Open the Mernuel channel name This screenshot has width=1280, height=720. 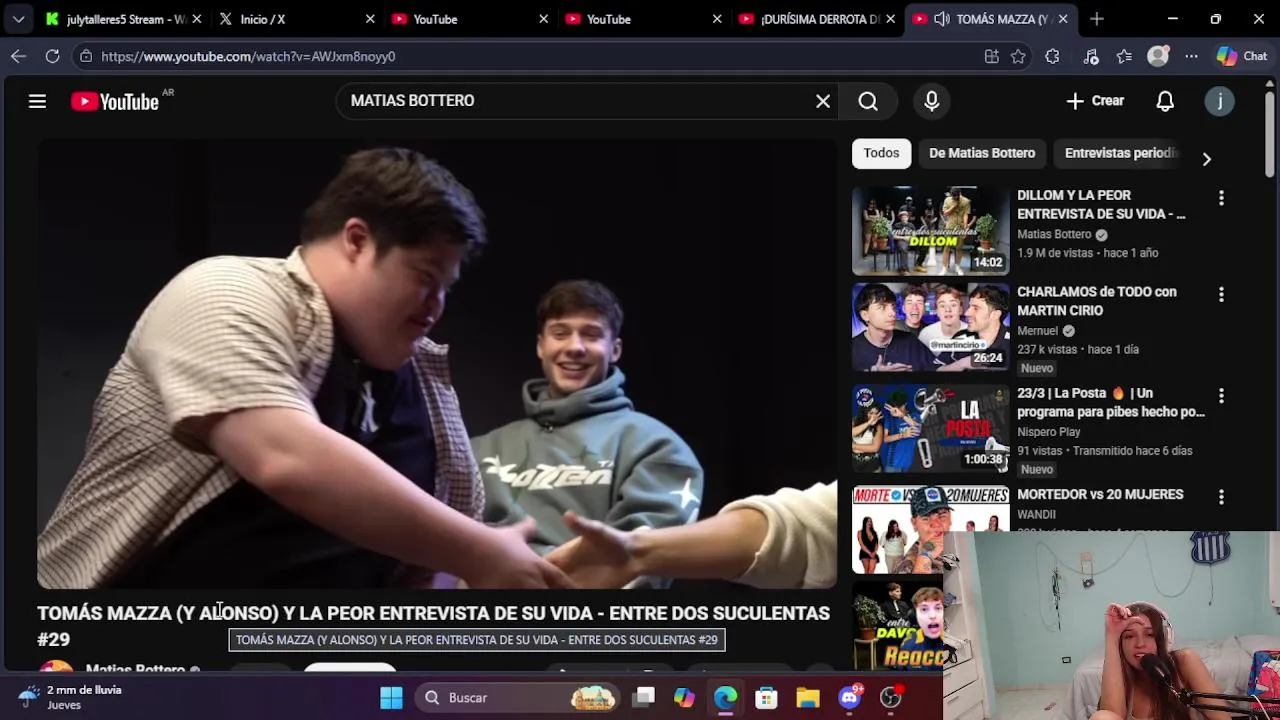click(x=1037, y=331)
